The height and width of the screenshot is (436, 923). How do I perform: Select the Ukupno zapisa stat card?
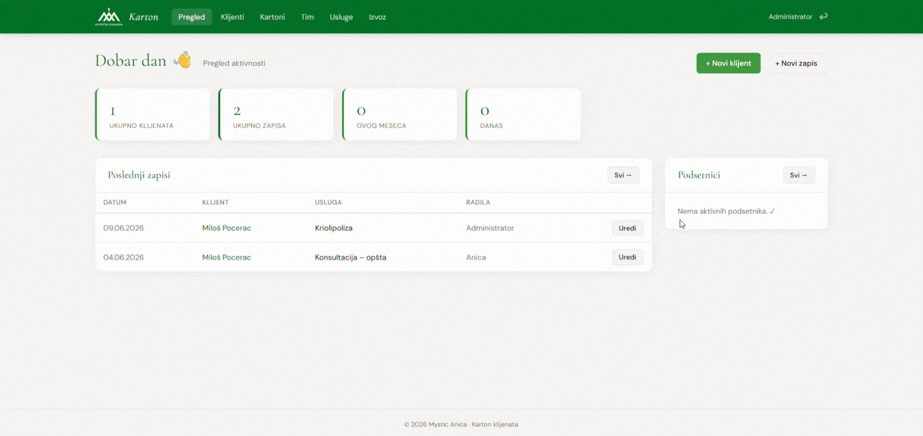(276, 115)
